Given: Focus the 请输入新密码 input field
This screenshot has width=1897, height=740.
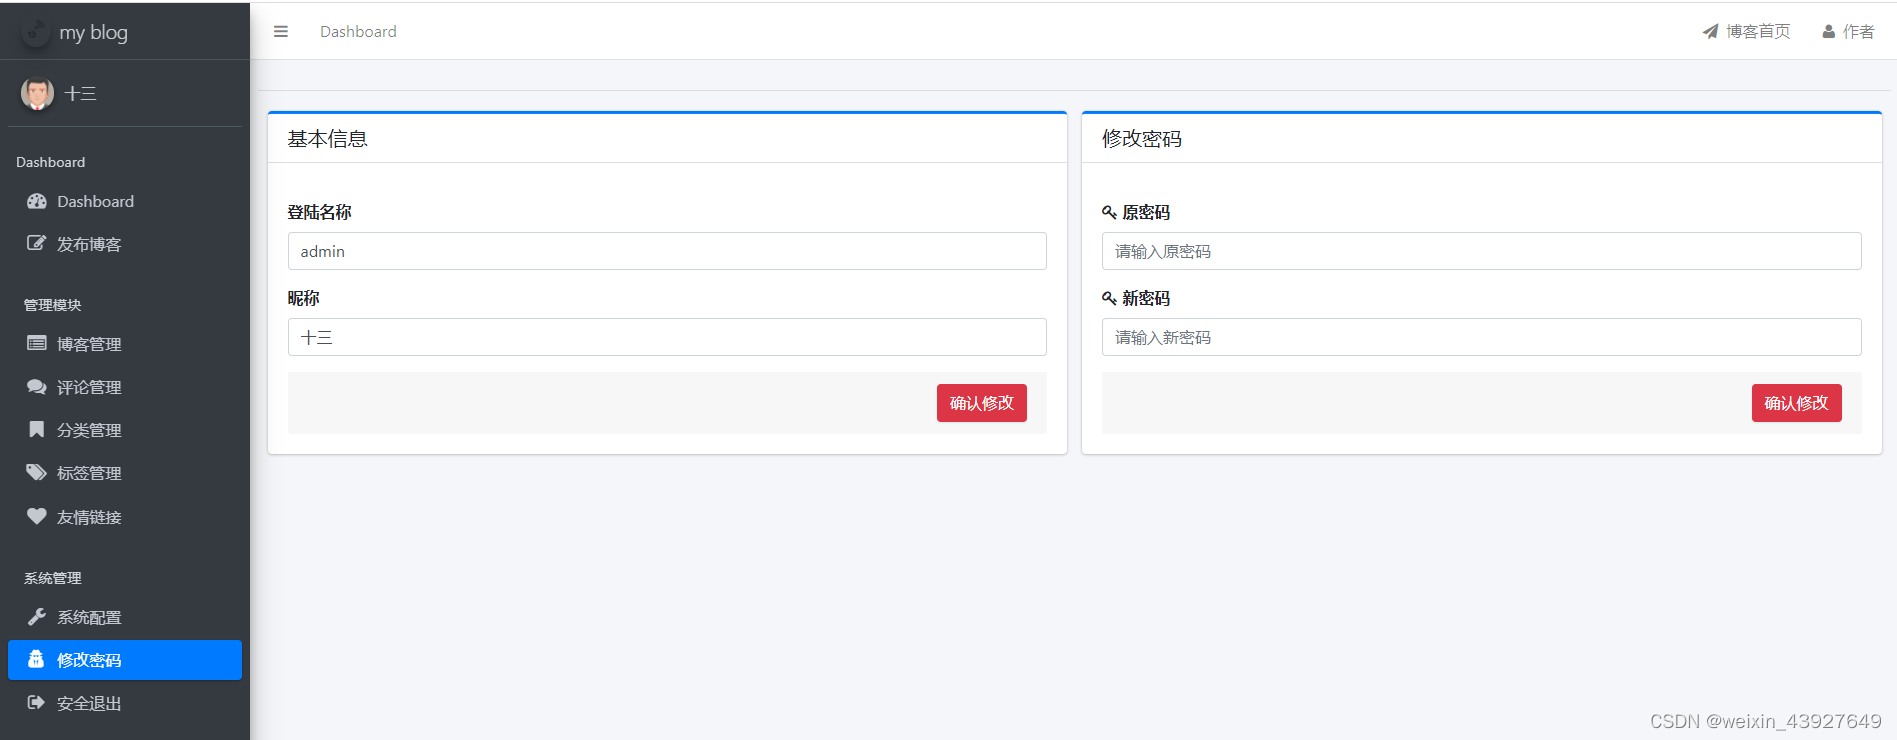Looking at the screenshot, I should pos(1481,337).
